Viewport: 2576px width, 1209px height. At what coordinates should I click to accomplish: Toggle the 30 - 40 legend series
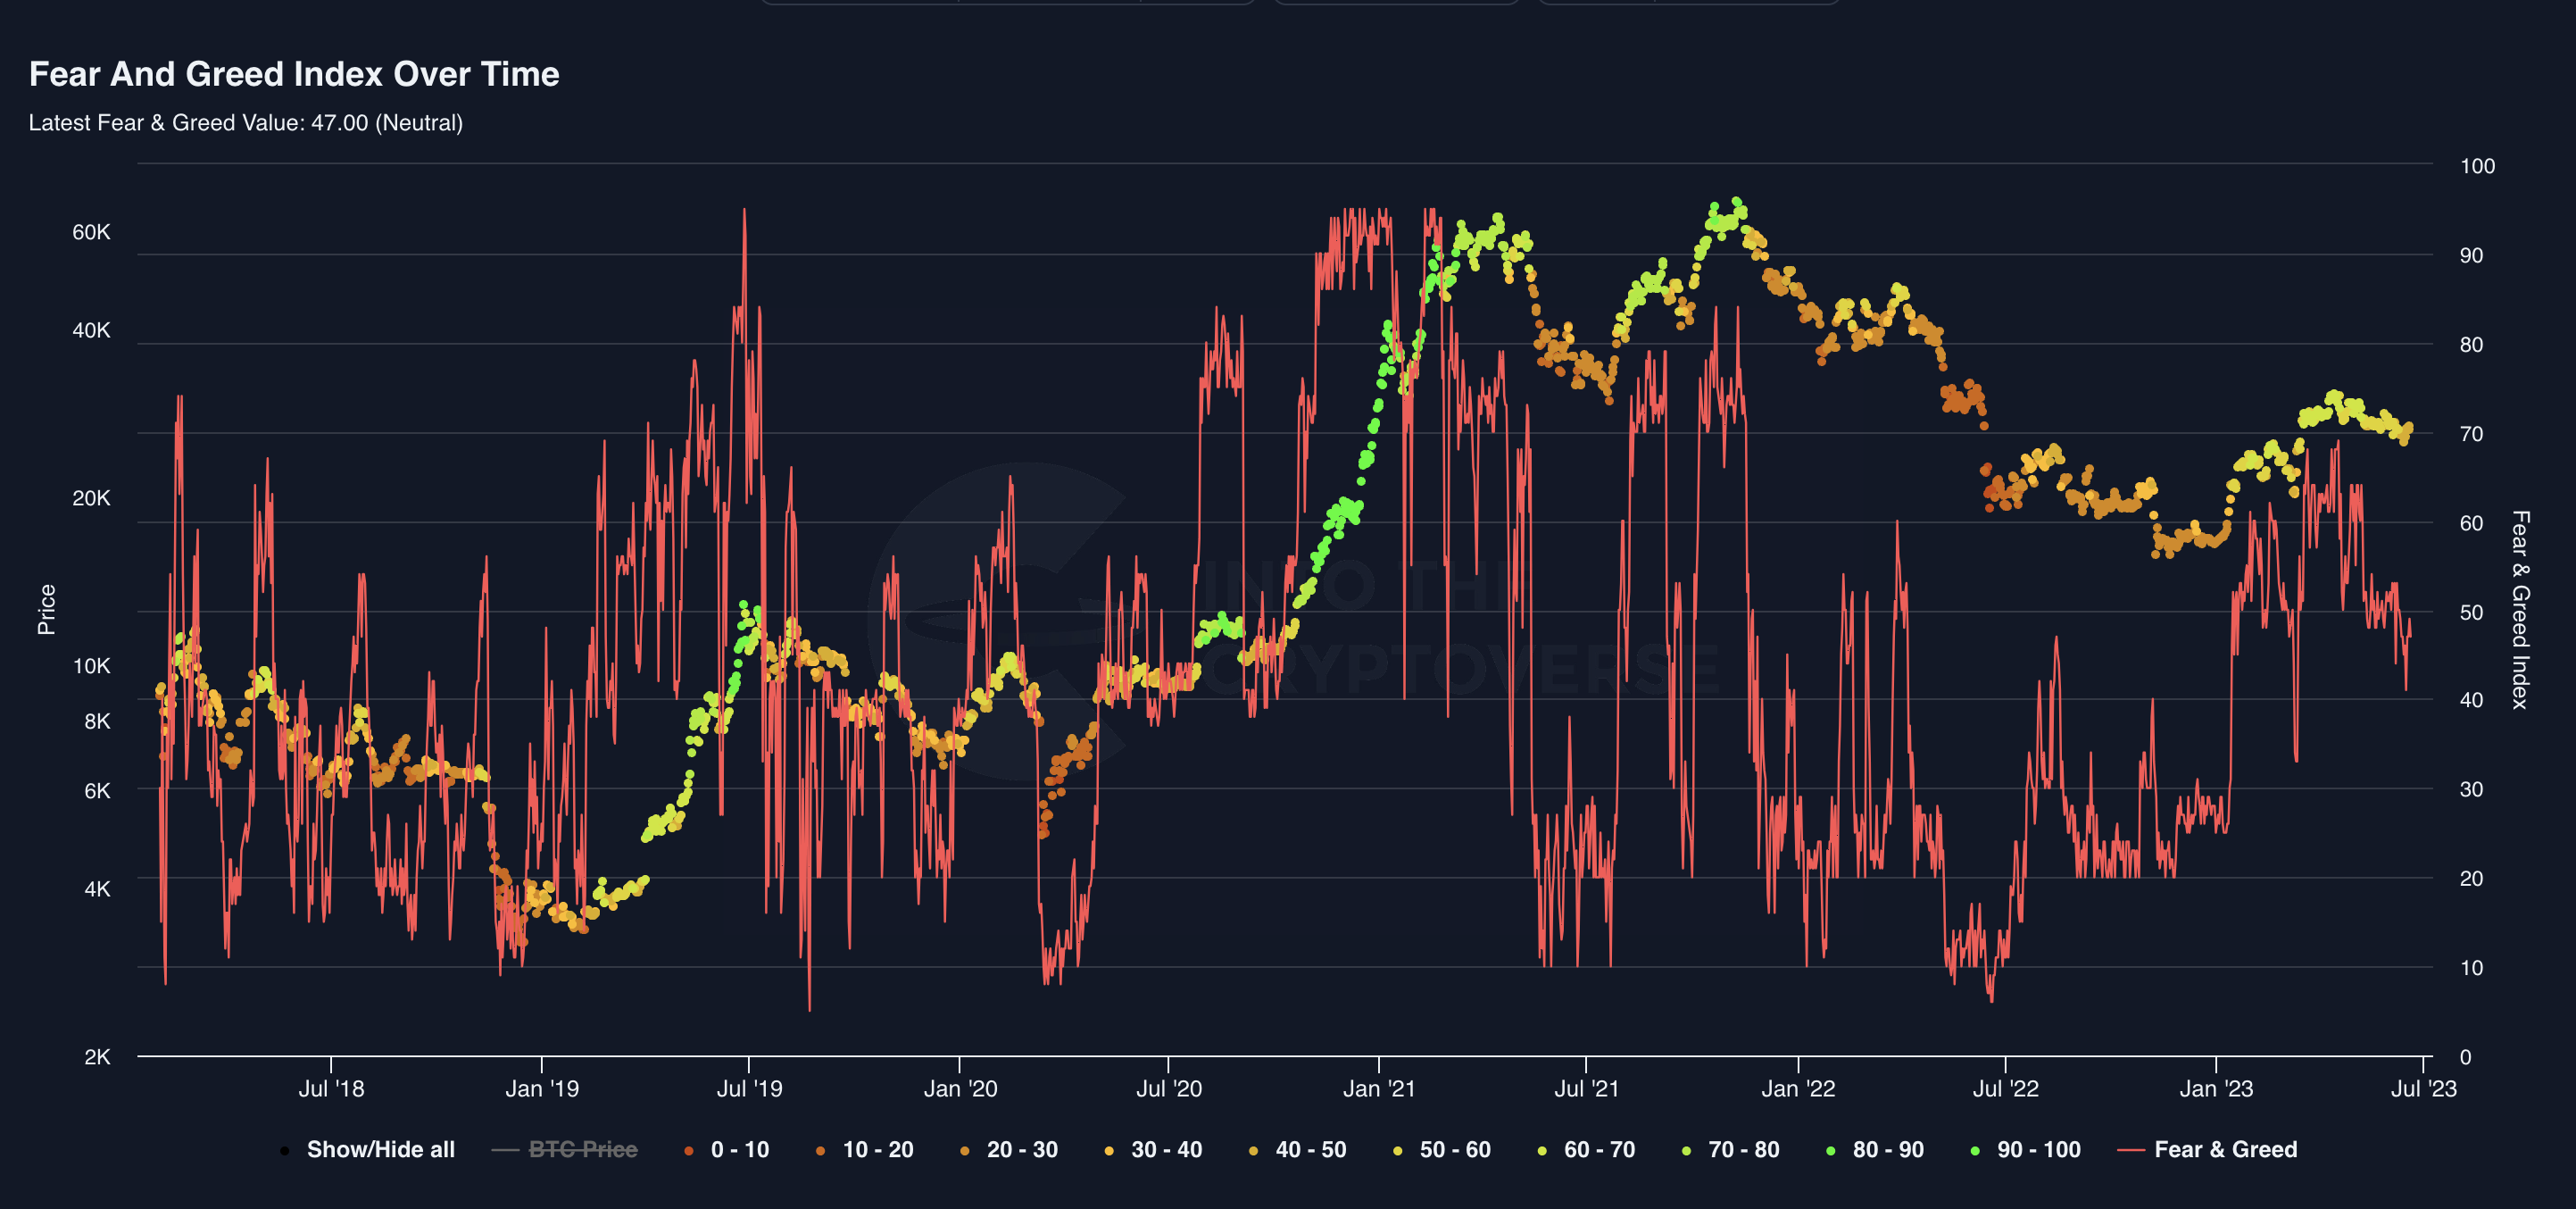pyautogui.click(x=1165, y=1150)
